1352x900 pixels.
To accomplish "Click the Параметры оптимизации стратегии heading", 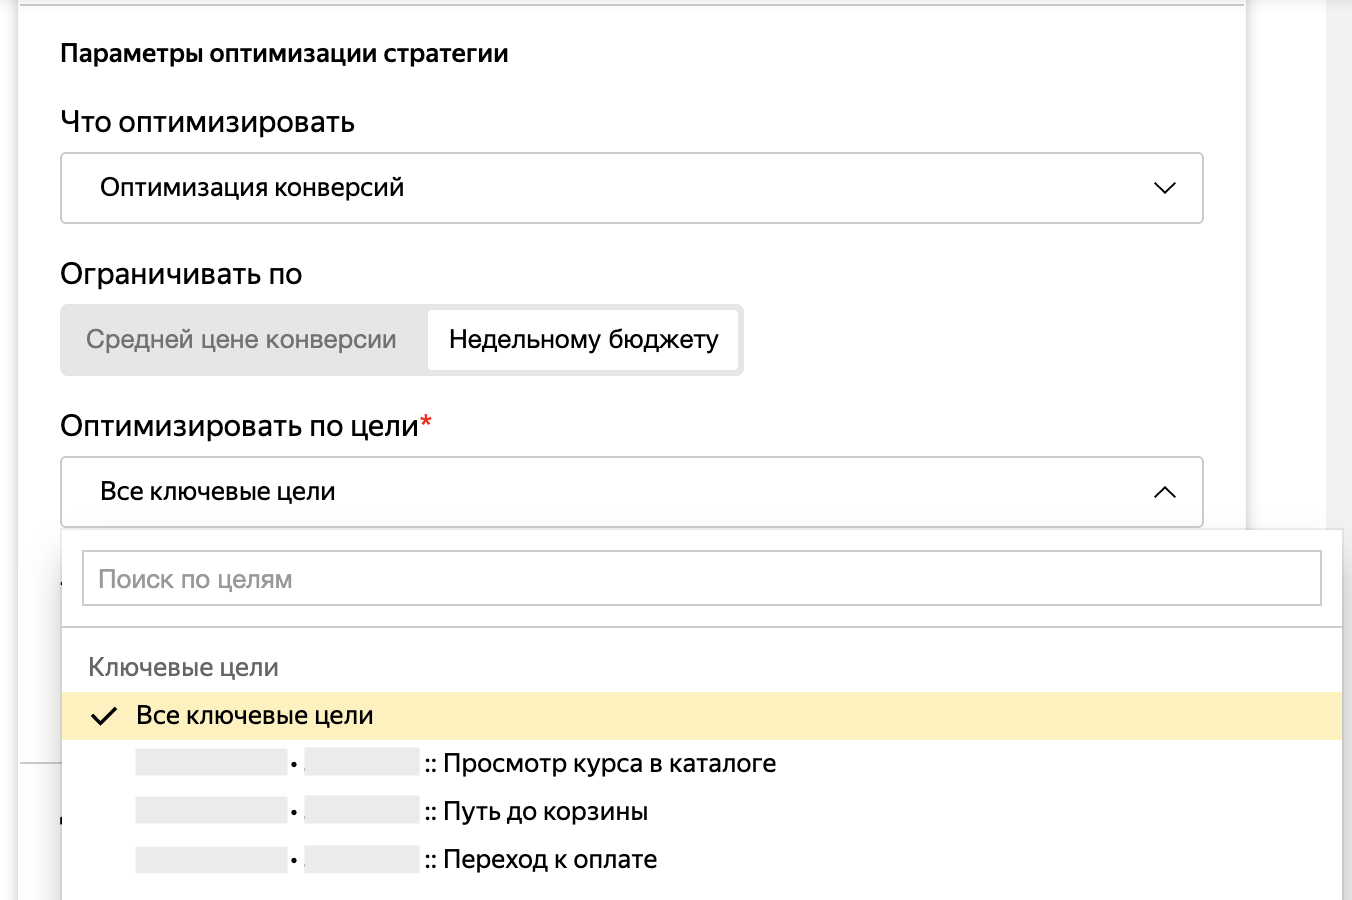I will pos(284,53).
